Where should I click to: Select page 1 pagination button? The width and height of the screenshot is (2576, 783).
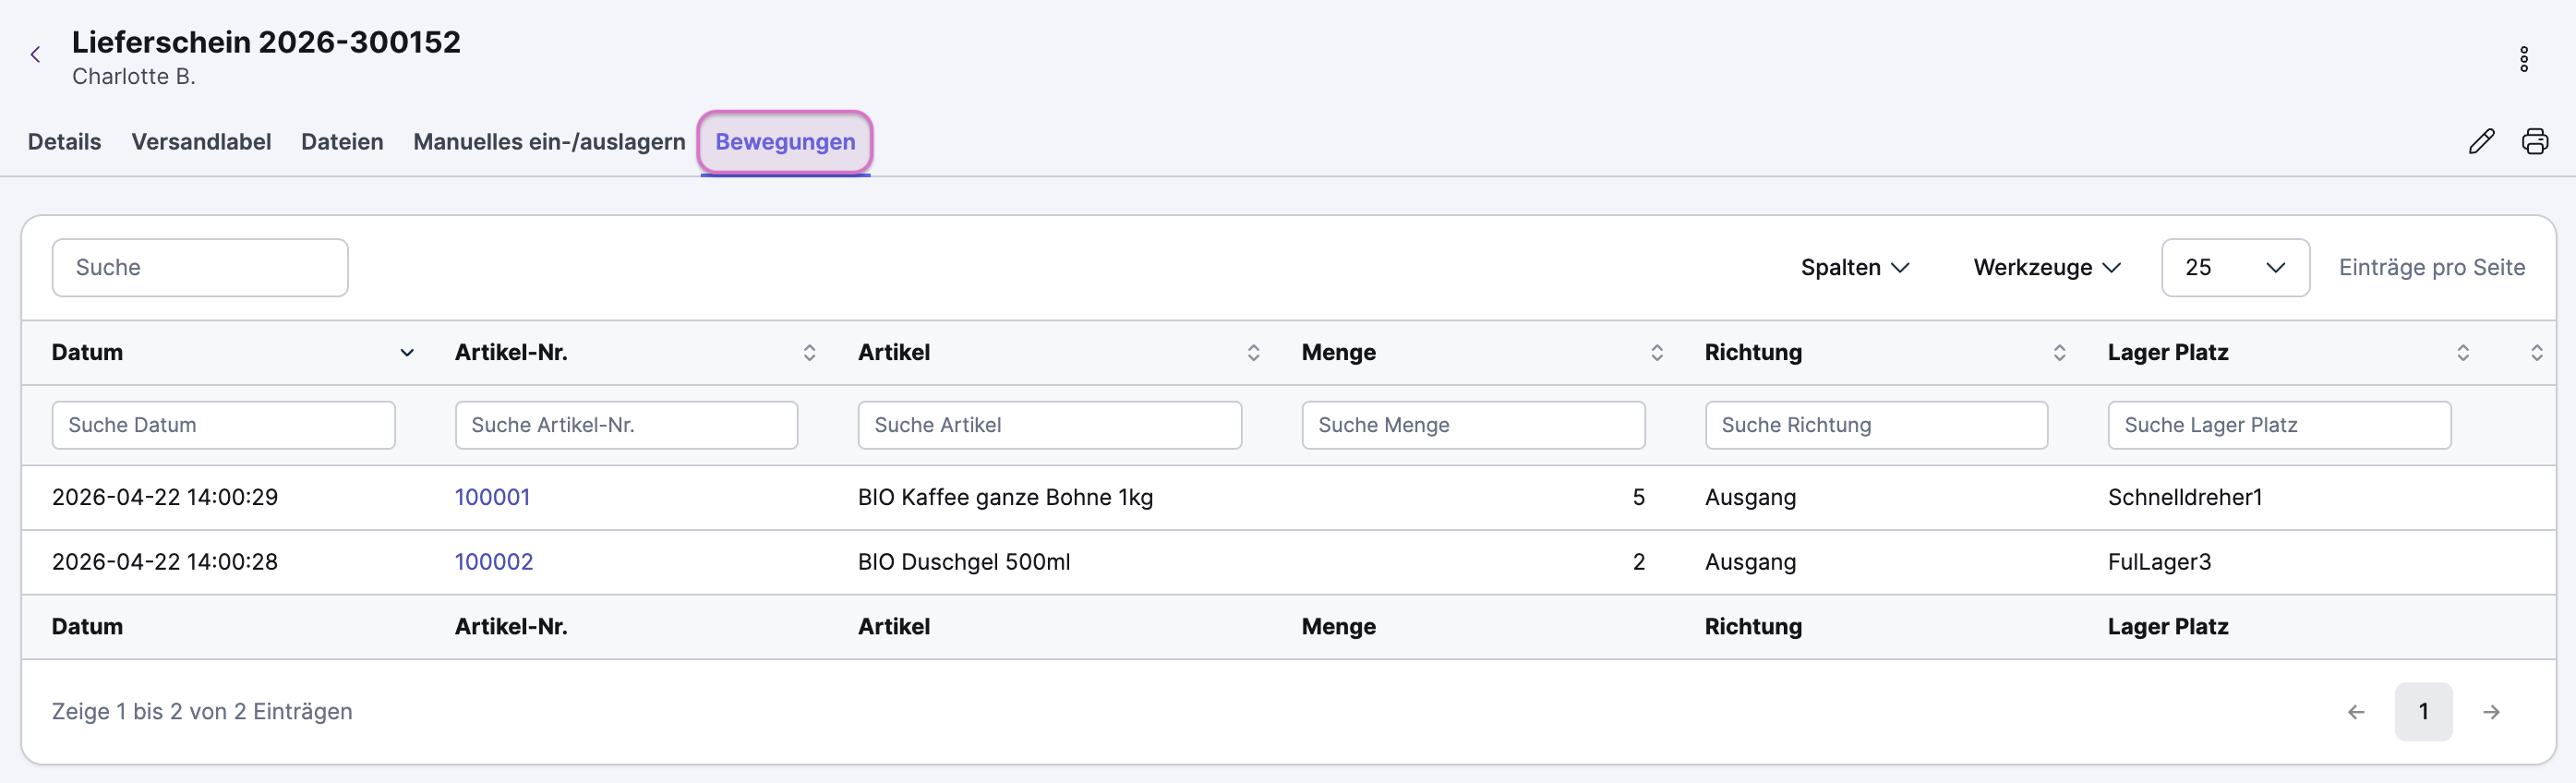(2423, 712)
